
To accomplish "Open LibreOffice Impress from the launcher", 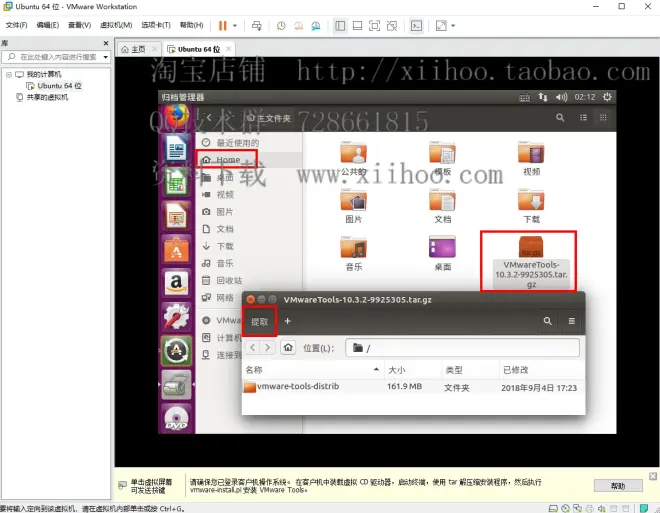I will 176,216.
